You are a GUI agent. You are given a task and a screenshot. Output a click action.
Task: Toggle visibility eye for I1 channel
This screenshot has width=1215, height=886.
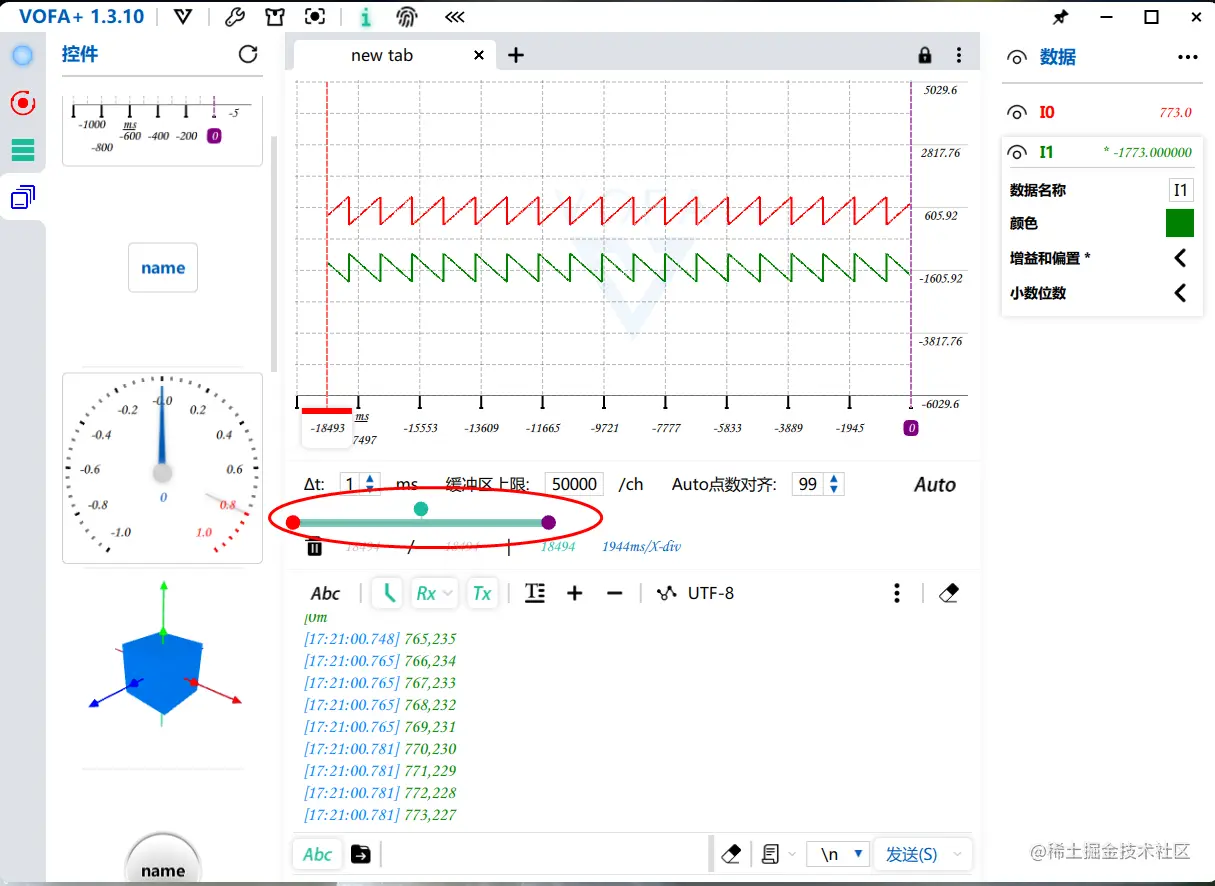1017,152
